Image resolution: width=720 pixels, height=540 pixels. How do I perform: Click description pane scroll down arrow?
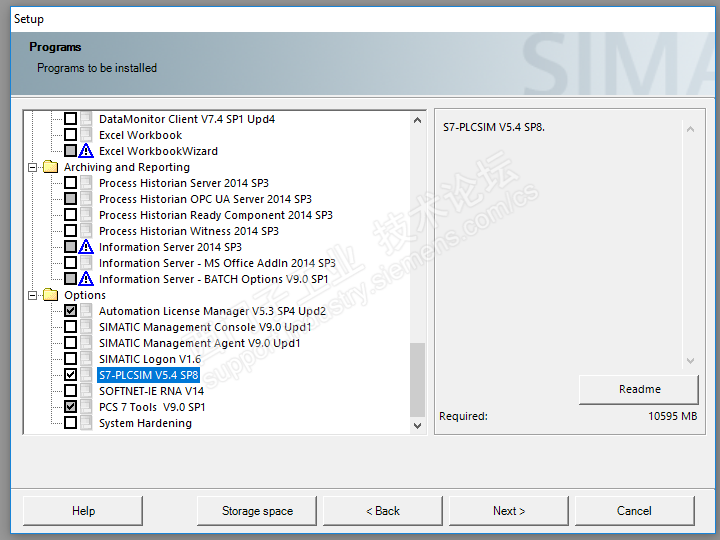tap(690, 360)
